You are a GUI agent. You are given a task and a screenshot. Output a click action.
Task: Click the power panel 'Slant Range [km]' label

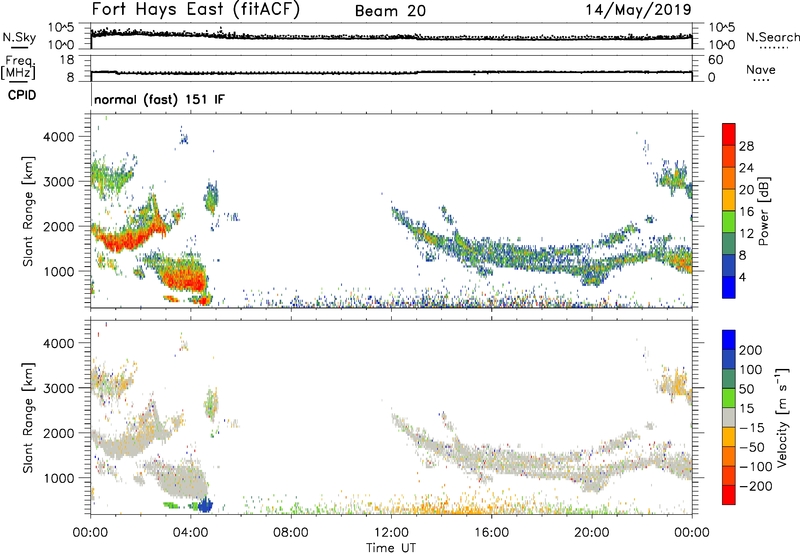(28, 211)
